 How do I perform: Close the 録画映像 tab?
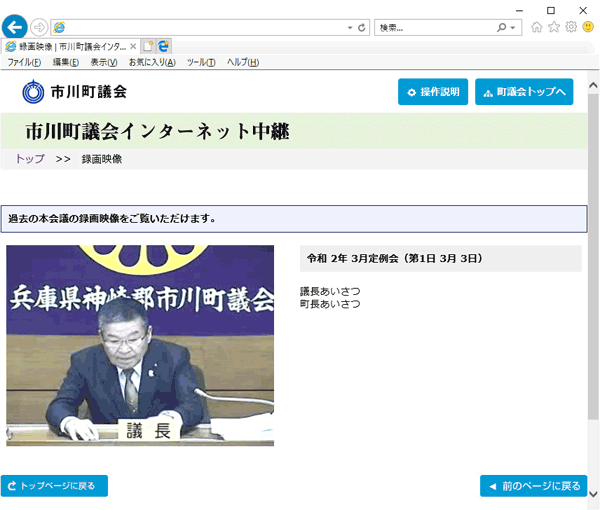(x=133, y=47)
